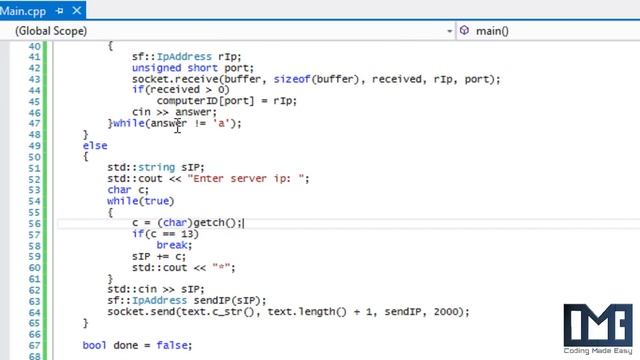Click the while(answer != 'a') line
Viewport: 640px width, 360px height.
[175, 123]
